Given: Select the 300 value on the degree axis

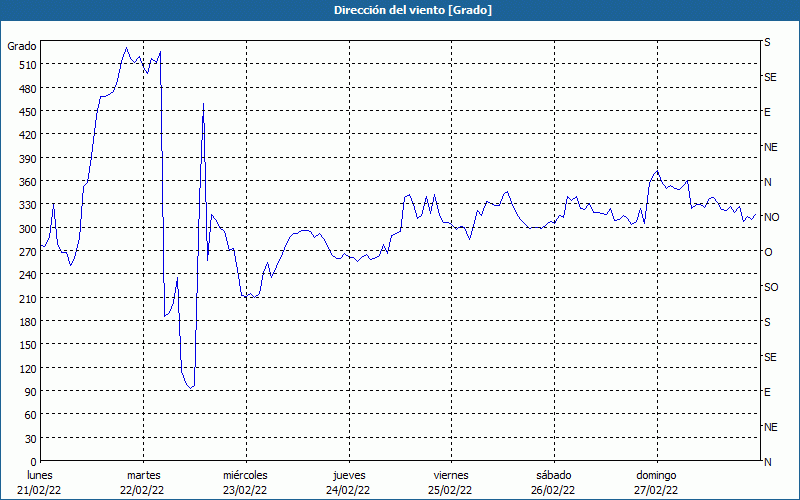Looking at the screenshot, I should pos(27,229).
